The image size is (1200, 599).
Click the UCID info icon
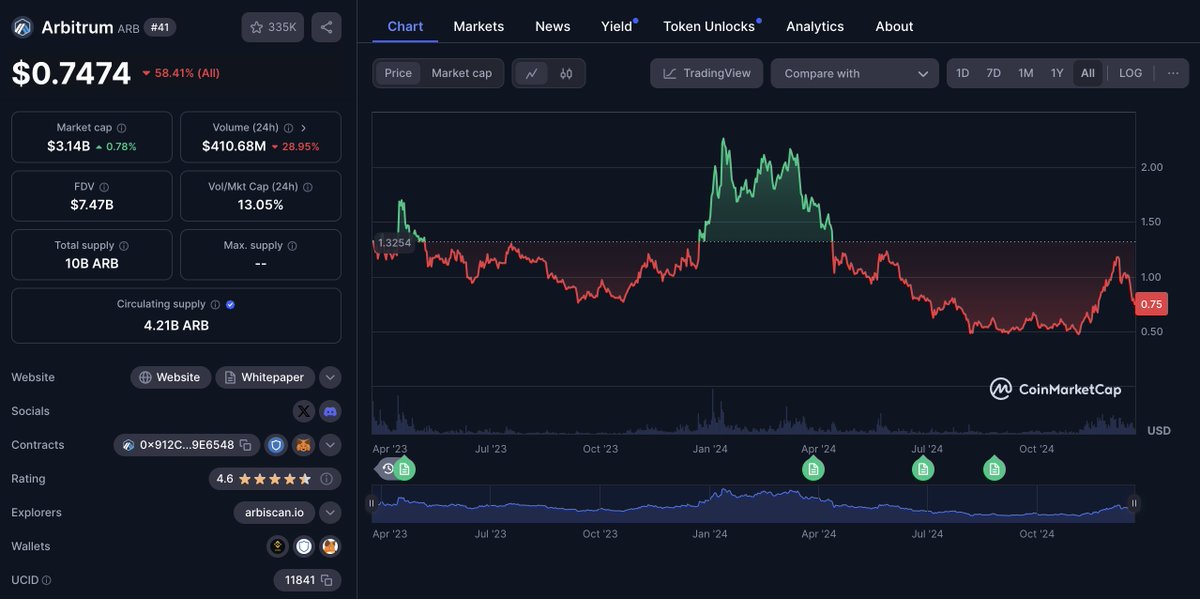(46, 580)
